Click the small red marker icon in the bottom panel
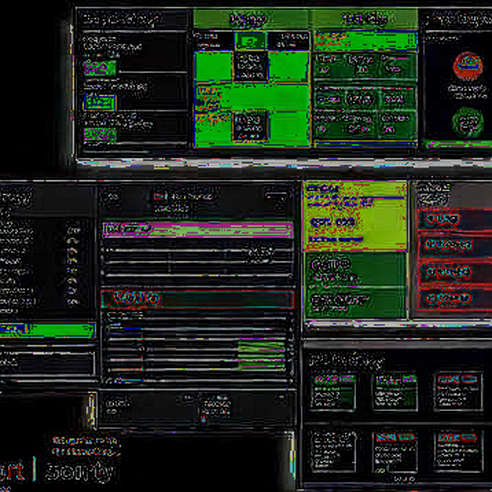This screenshot has height=492, width=492. tap(203, 419)
